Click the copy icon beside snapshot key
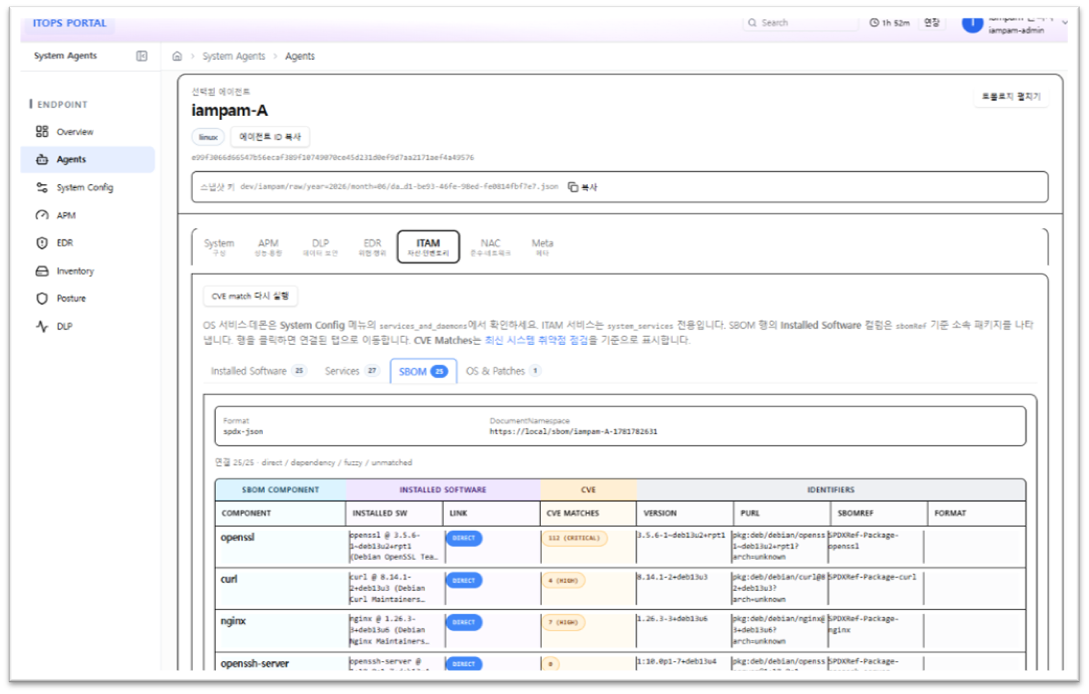Viewport: 1089px width, 694px height. point(573,187)
